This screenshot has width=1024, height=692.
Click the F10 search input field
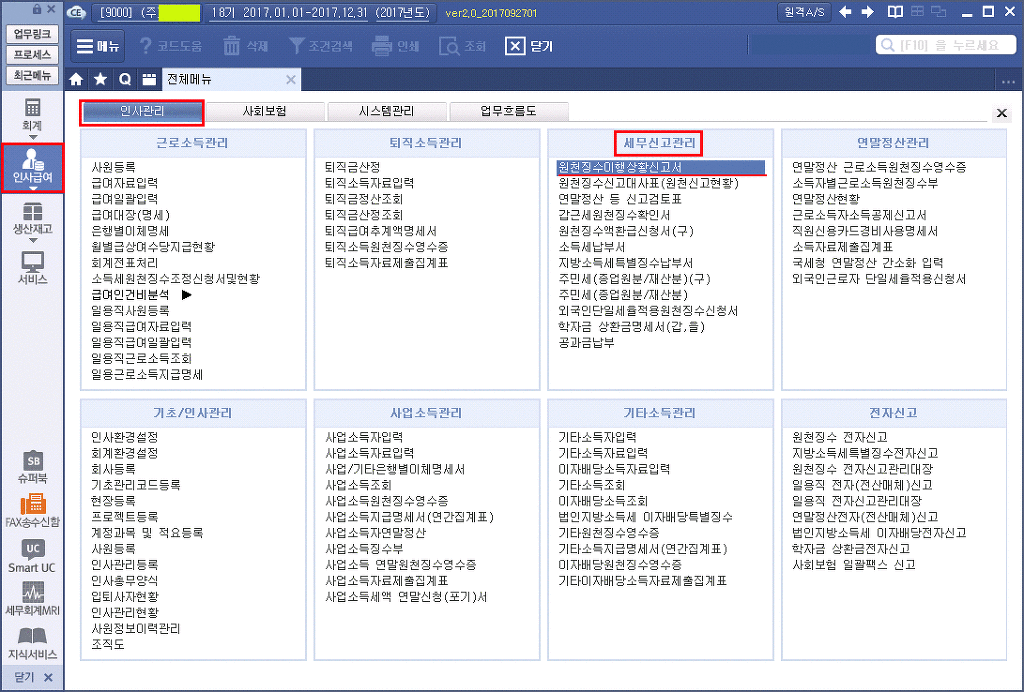(945, 45)
